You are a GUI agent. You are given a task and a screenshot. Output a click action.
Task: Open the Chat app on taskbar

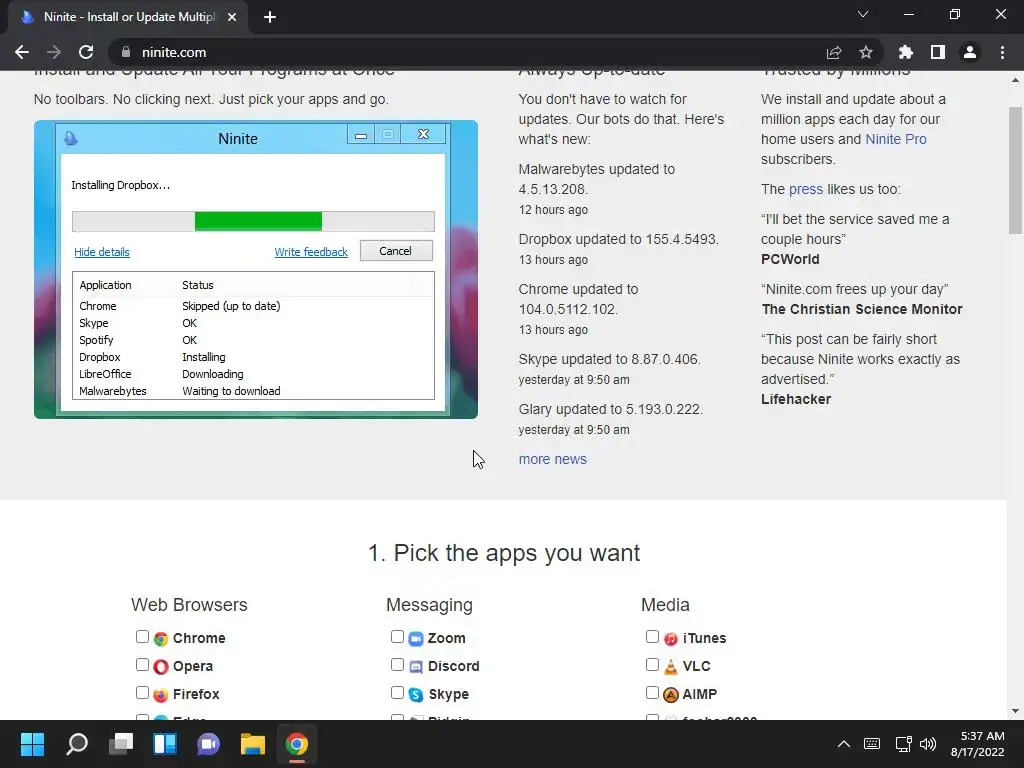point(208,744)
